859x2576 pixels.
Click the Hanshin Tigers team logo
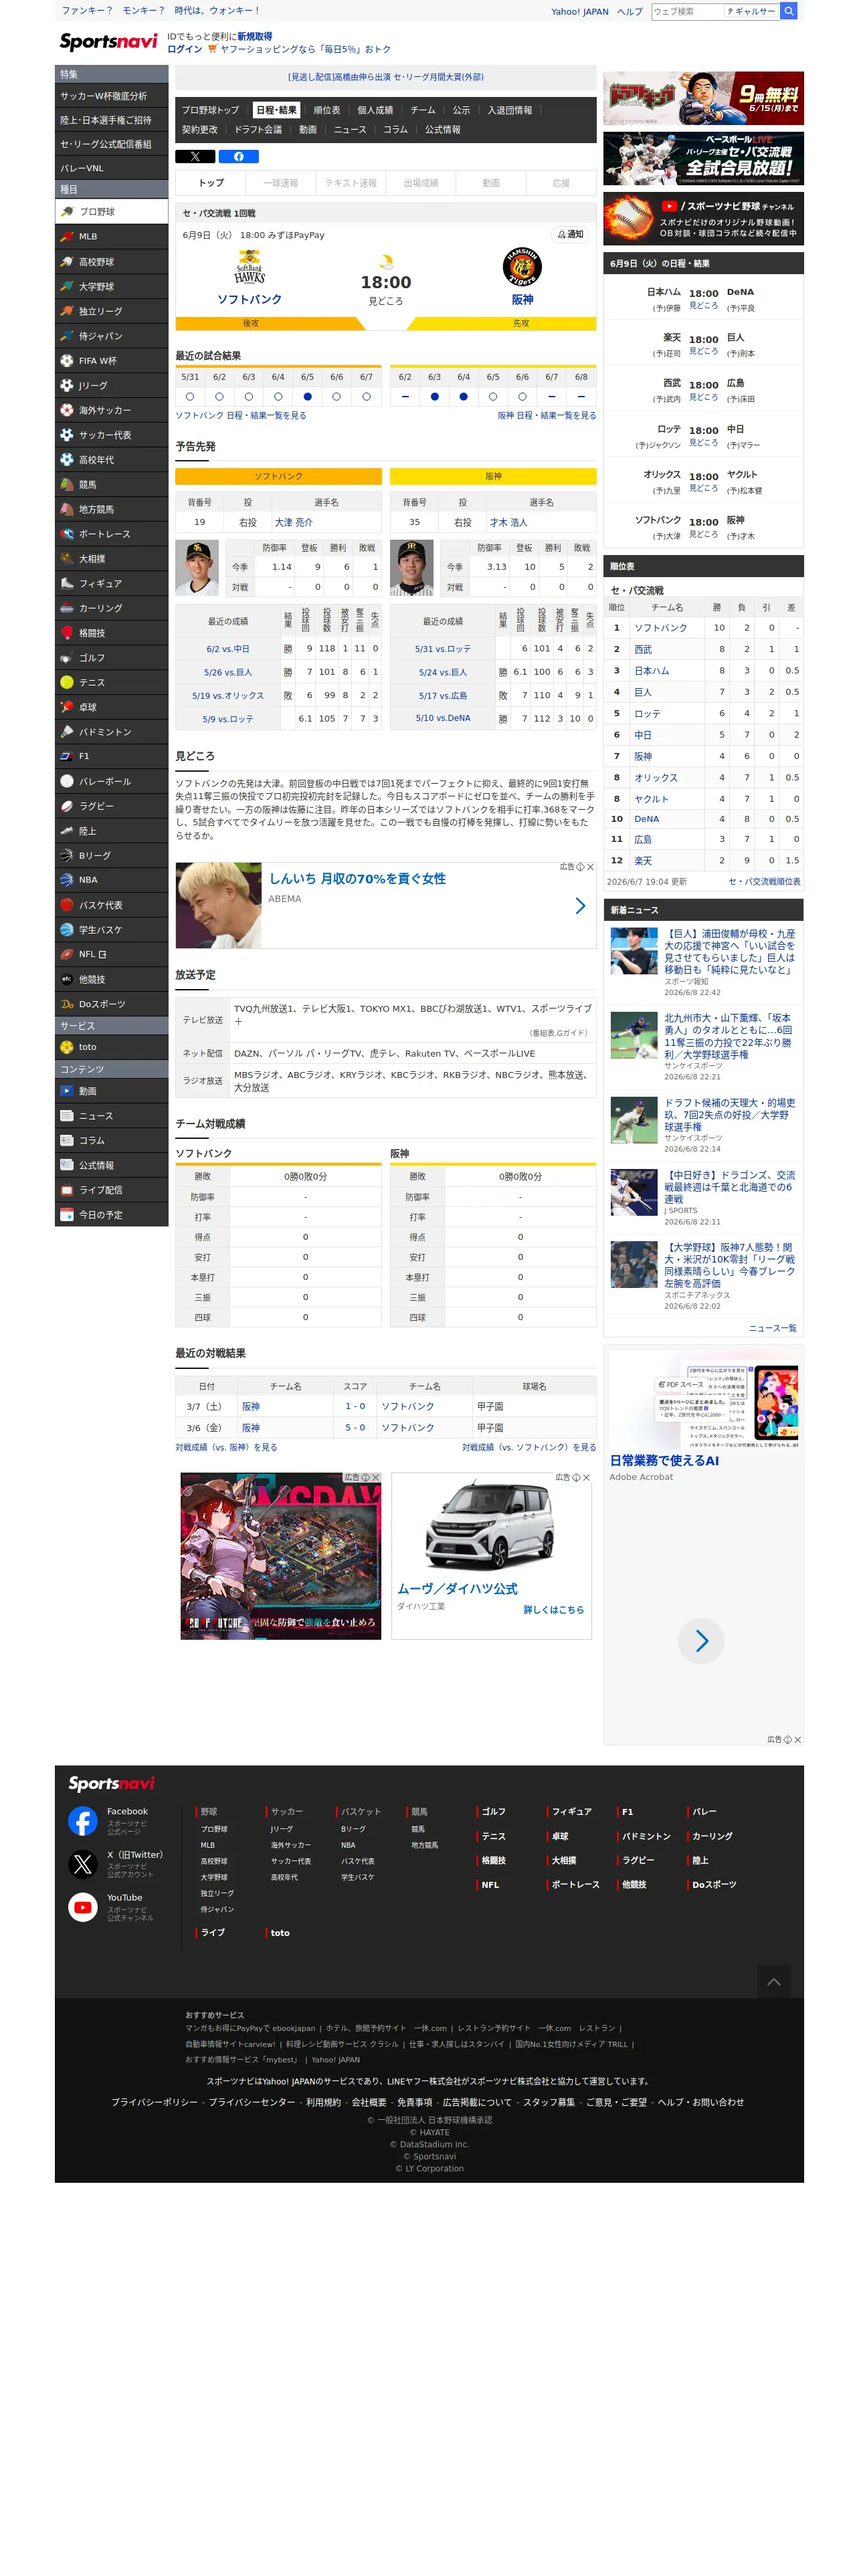521,268
